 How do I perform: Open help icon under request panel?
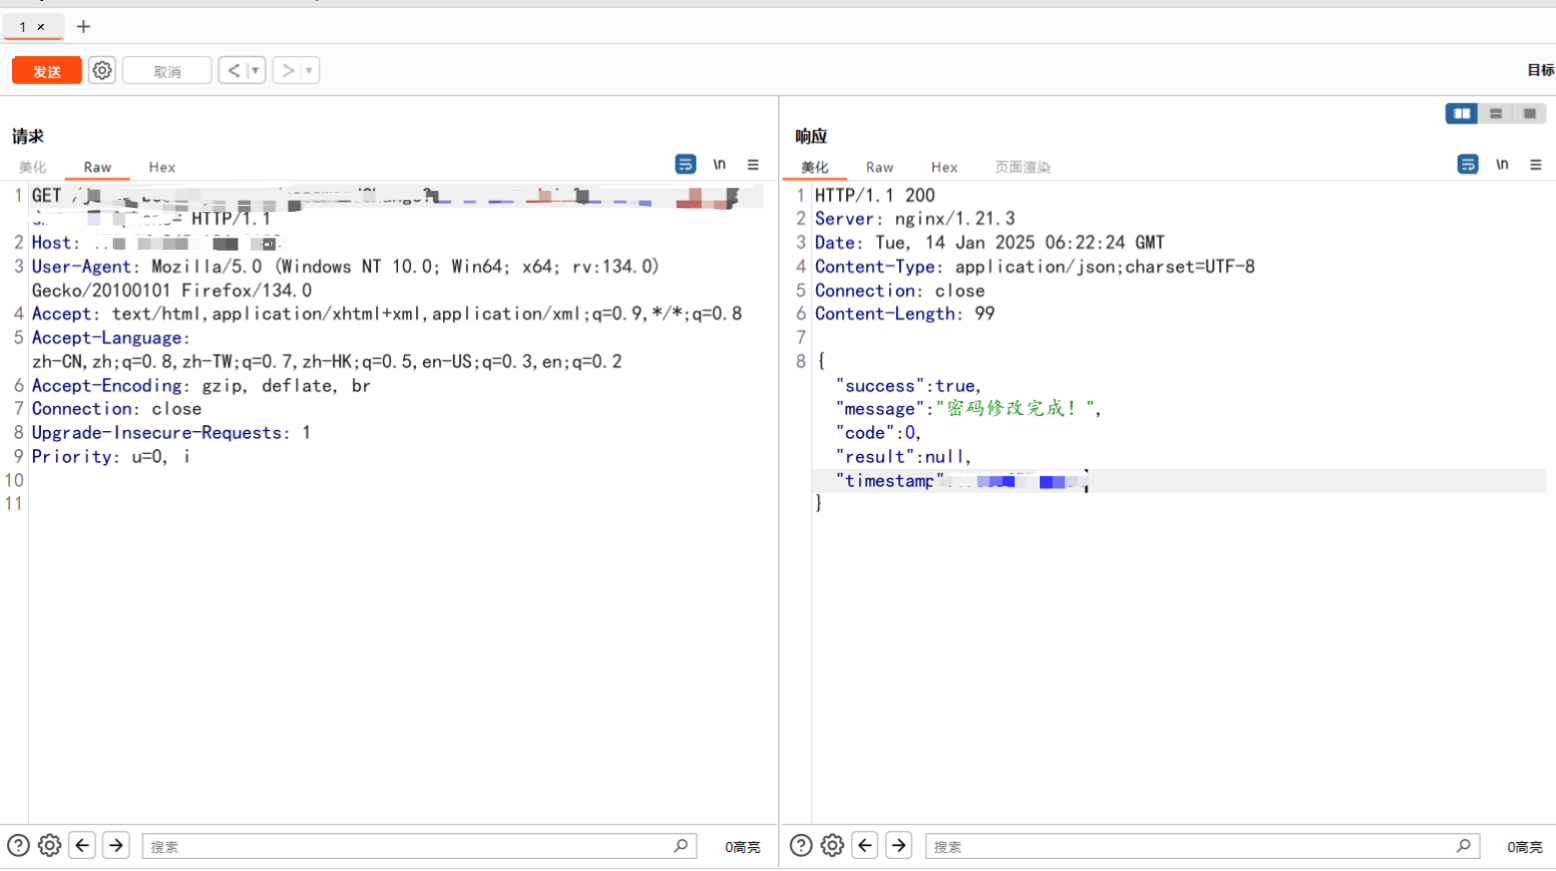tap(18, 846)
